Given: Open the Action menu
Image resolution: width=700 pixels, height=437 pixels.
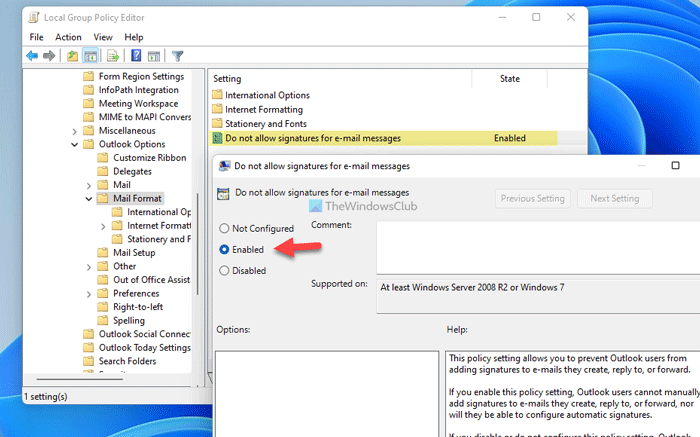Looking at the screenshot, I should 68,37.
